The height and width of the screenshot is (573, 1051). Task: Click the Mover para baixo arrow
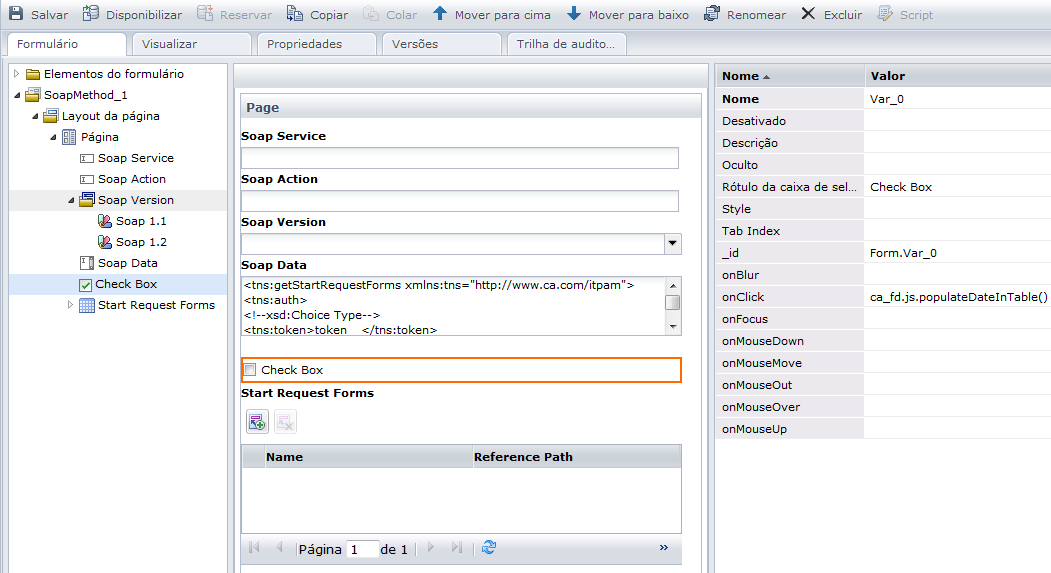574,13
